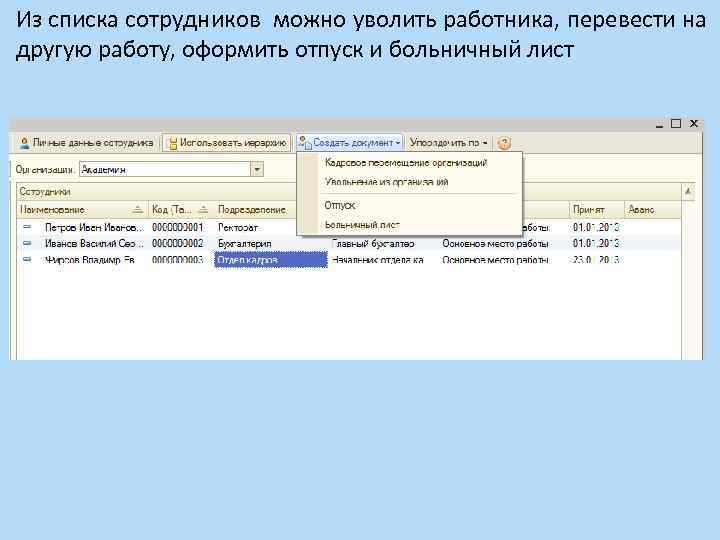
Task: Click the Организация field with 'Академия'
Action: tap(165, 169)
